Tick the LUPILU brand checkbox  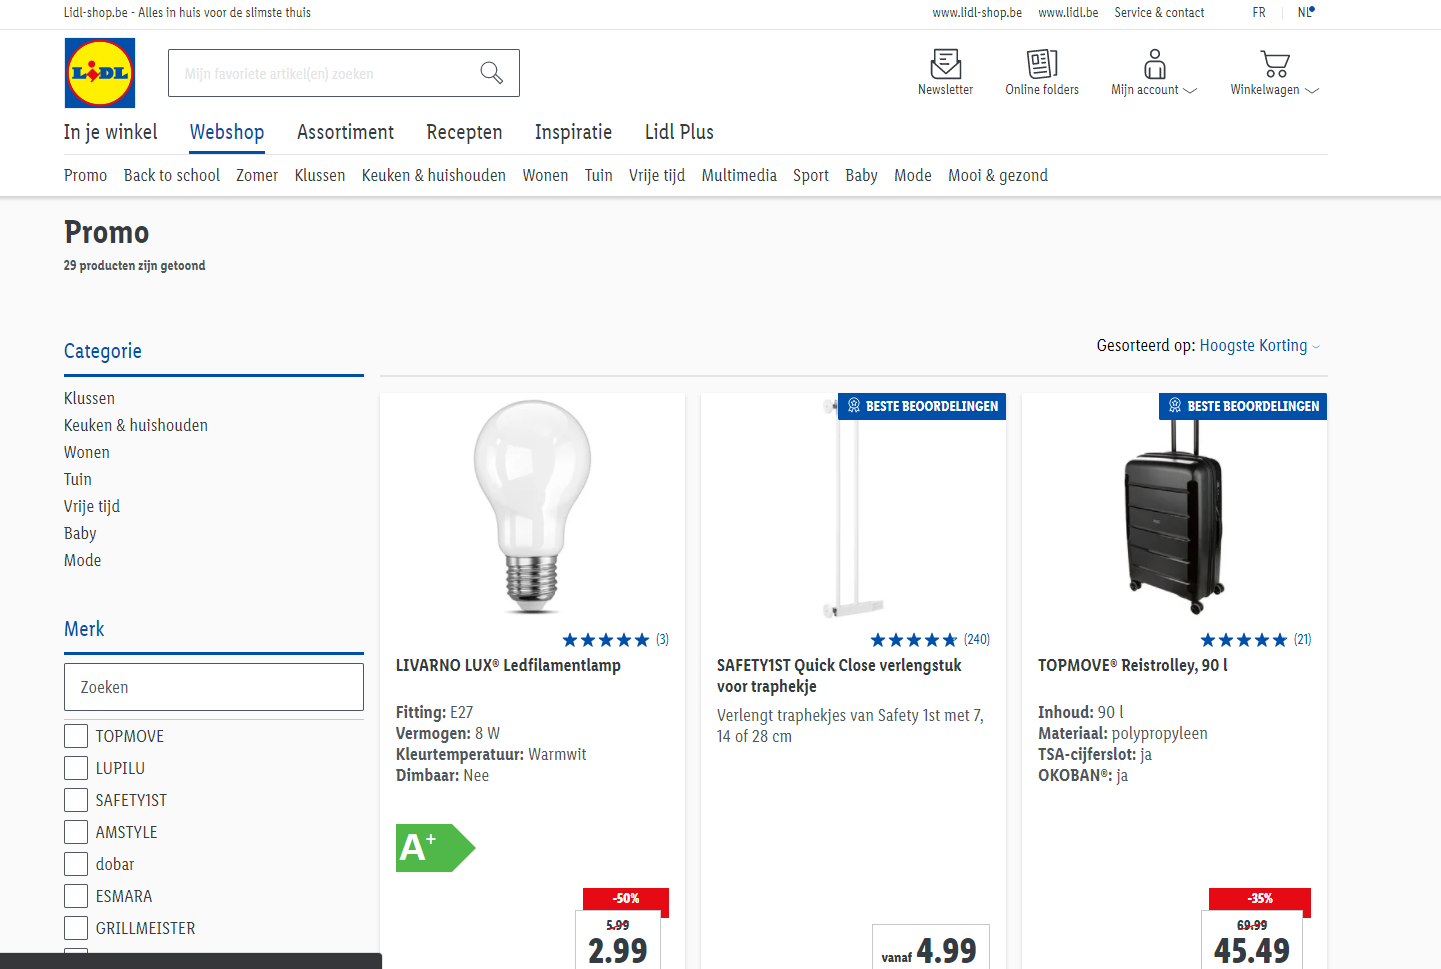[x=76, y=768]
